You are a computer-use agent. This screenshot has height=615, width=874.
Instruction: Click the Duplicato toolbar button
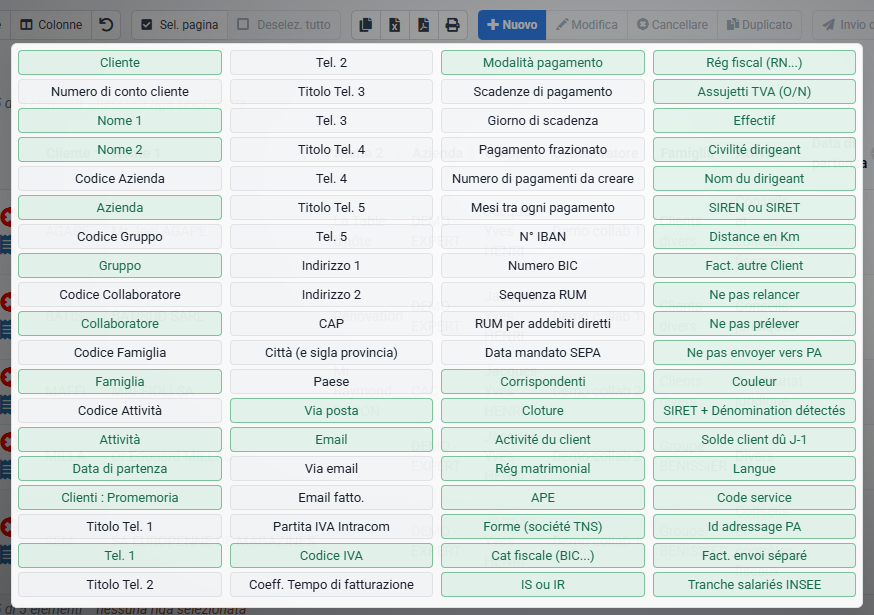[759, 25]
